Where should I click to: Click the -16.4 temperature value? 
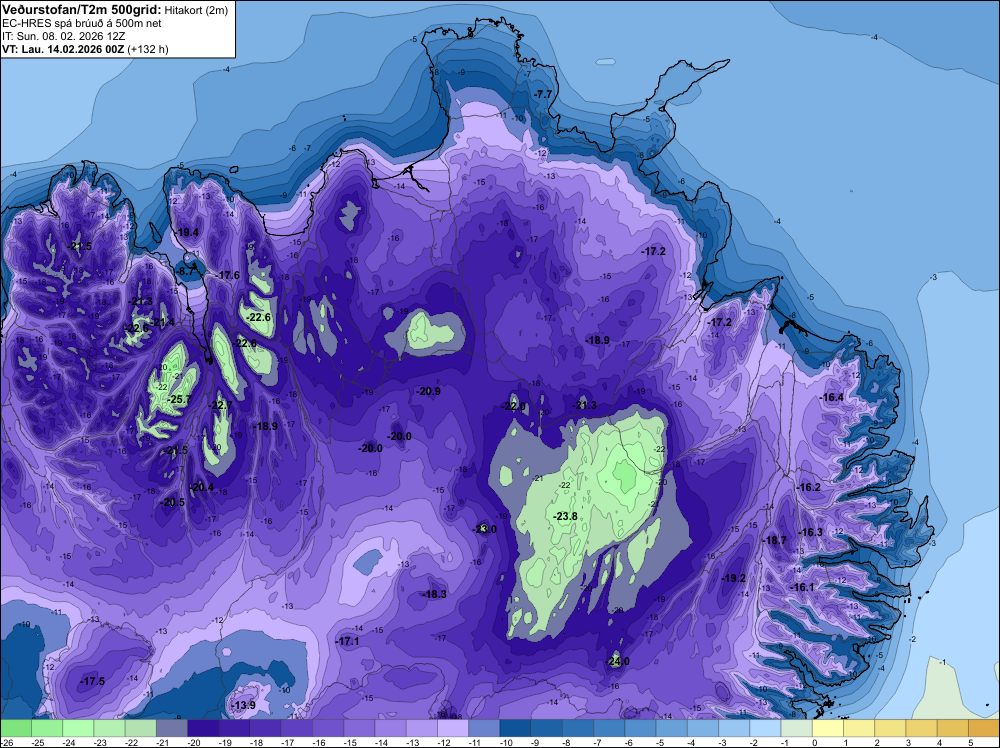pos(831,397)
